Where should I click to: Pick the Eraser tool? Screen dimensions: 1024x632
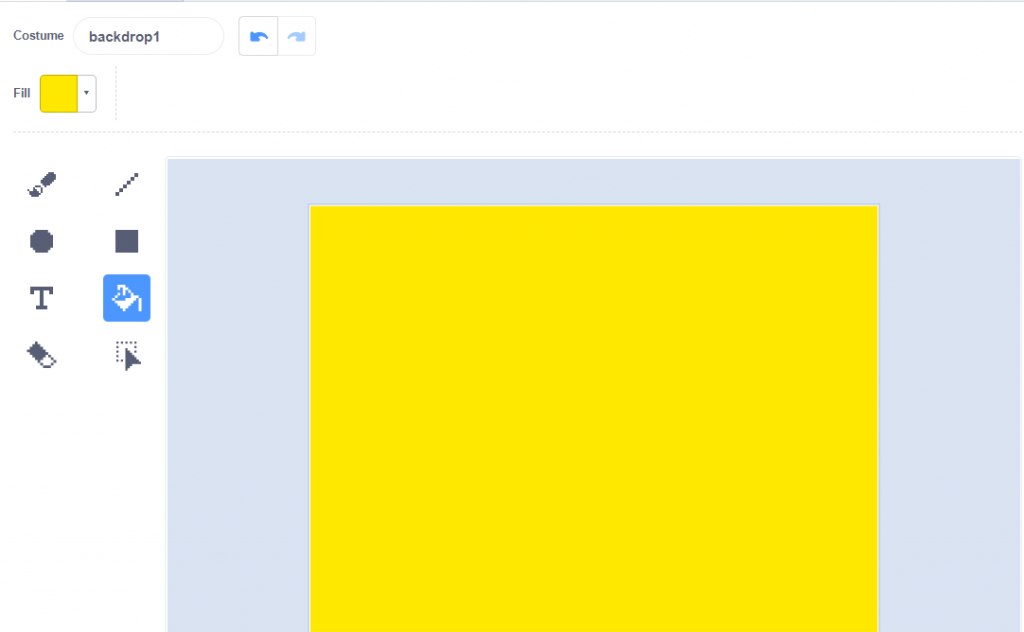pos(41,354)
